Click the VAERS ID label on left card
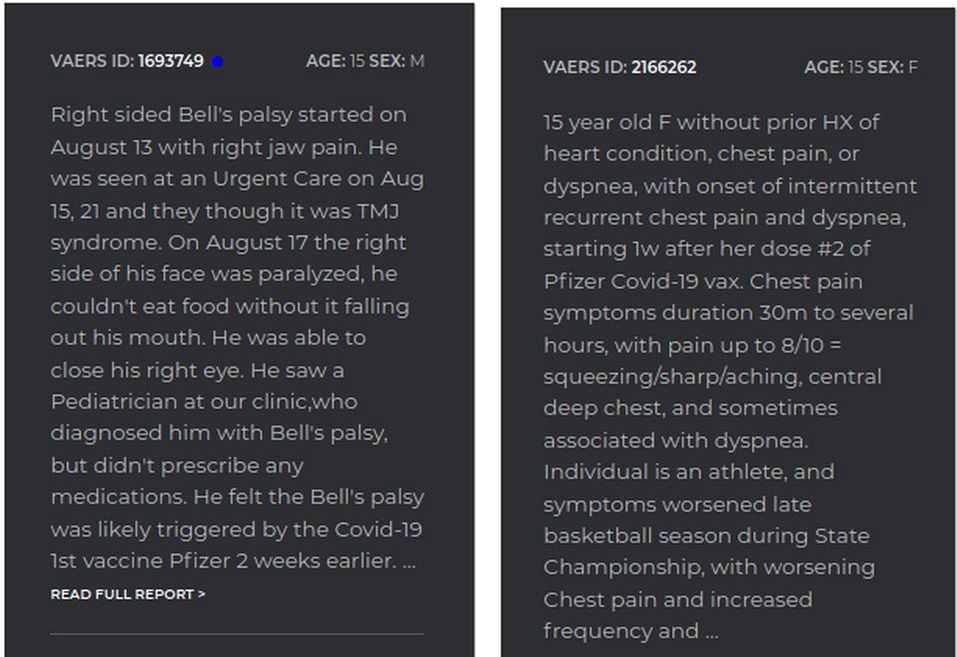The width and height of the screenshot is (957, 657). [92, 61]
